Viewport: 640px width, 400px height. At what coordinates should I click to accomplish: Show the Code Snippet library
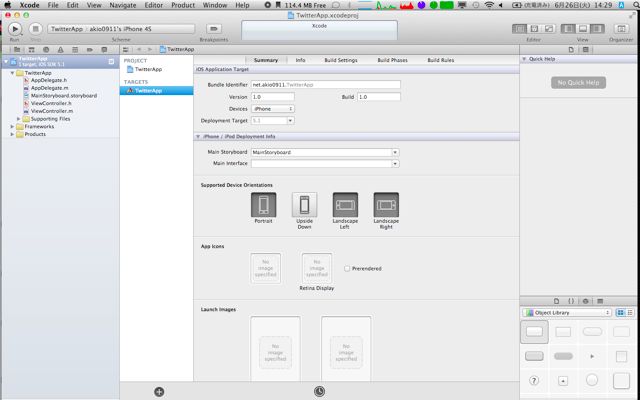[571, 301]
